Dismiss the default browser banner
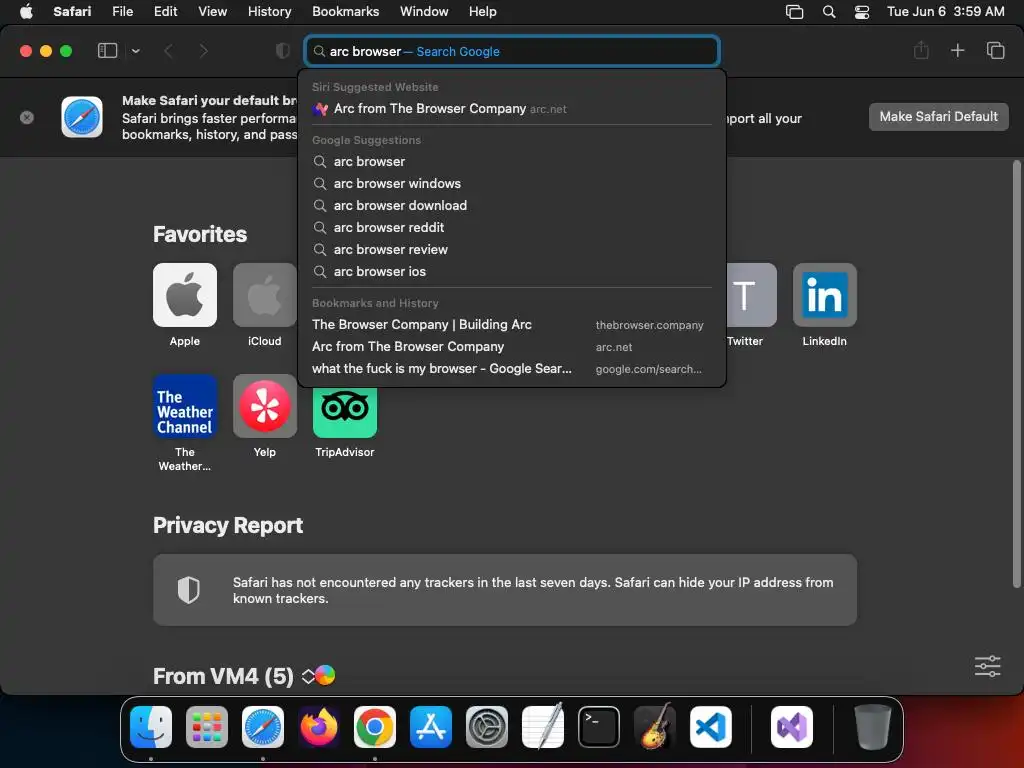1024x768 pixels. click(27, 118)
